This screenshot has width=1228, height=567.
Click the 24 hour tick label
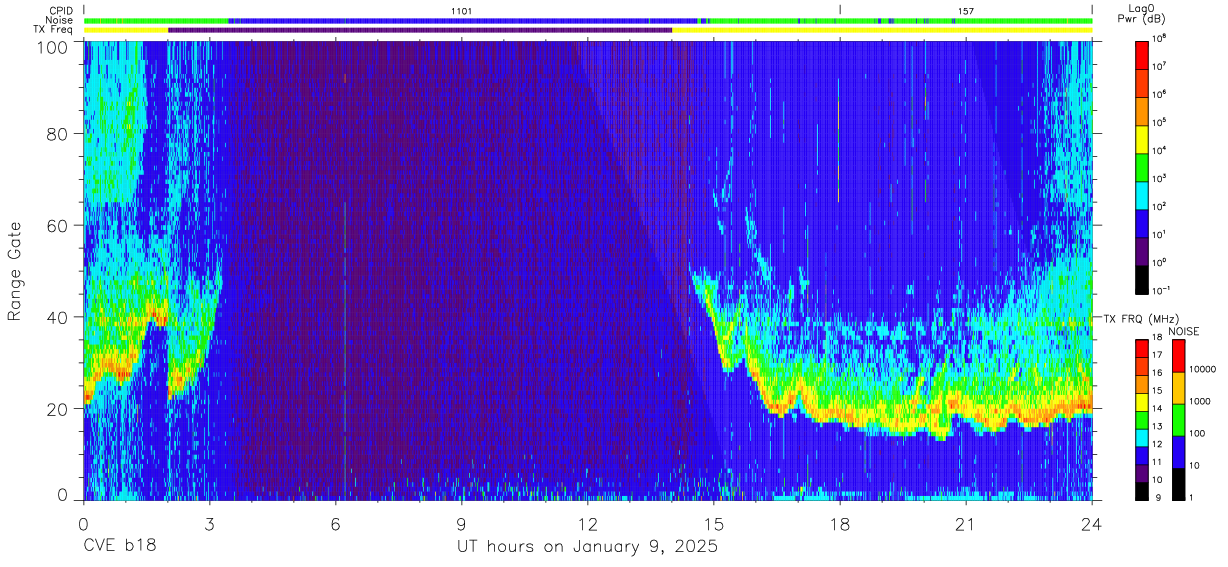[x=1092, y=523]
